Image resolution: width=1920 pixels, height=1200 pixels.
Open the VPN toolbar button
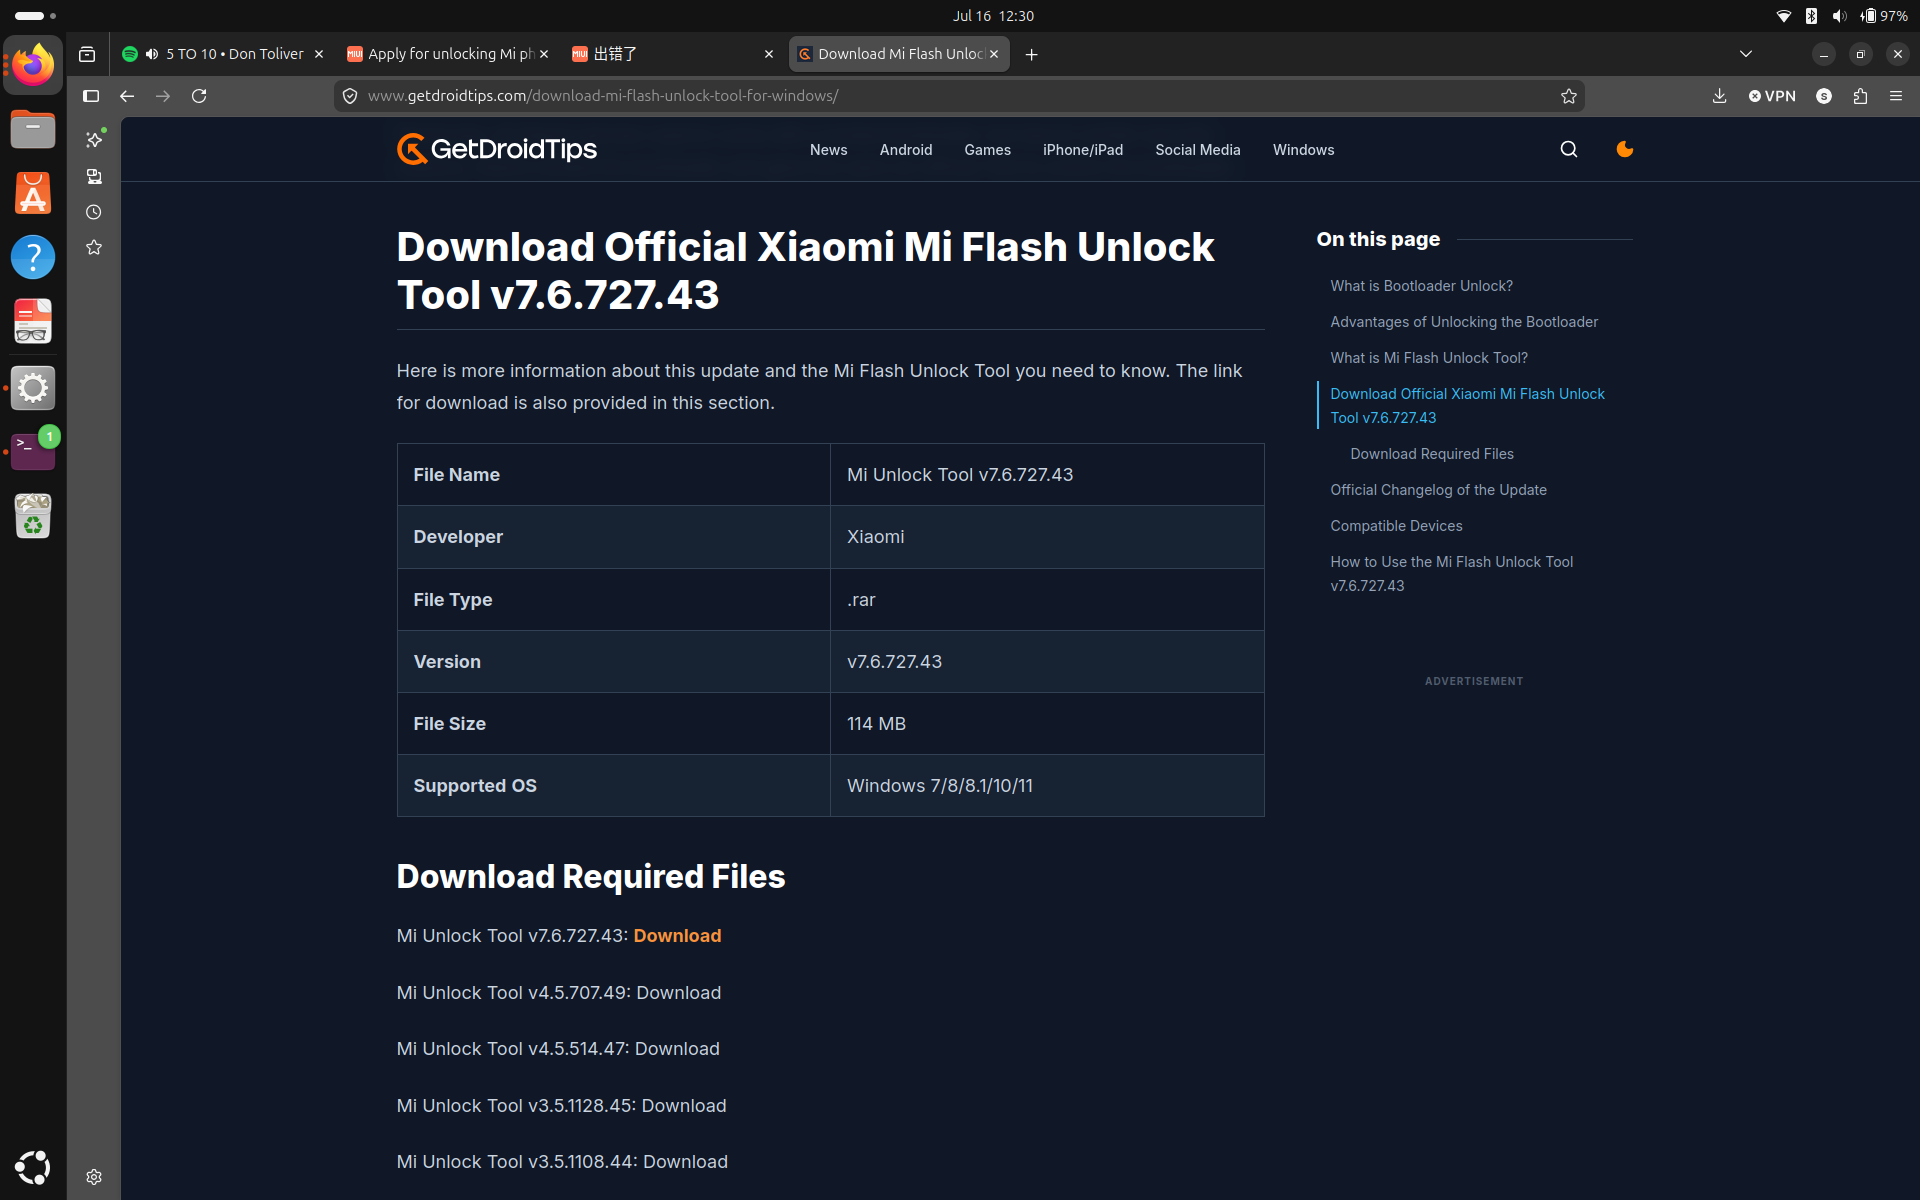[x=1772, y=96]
